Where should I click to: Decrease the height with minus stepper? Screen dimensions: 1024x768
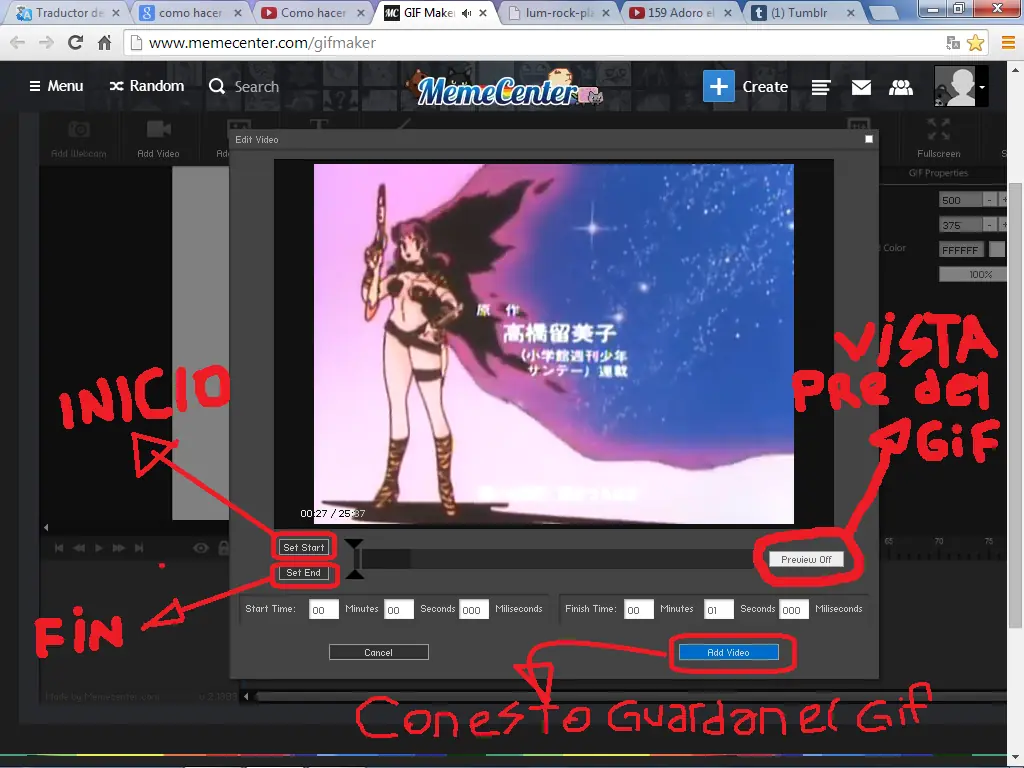[990, 225]
